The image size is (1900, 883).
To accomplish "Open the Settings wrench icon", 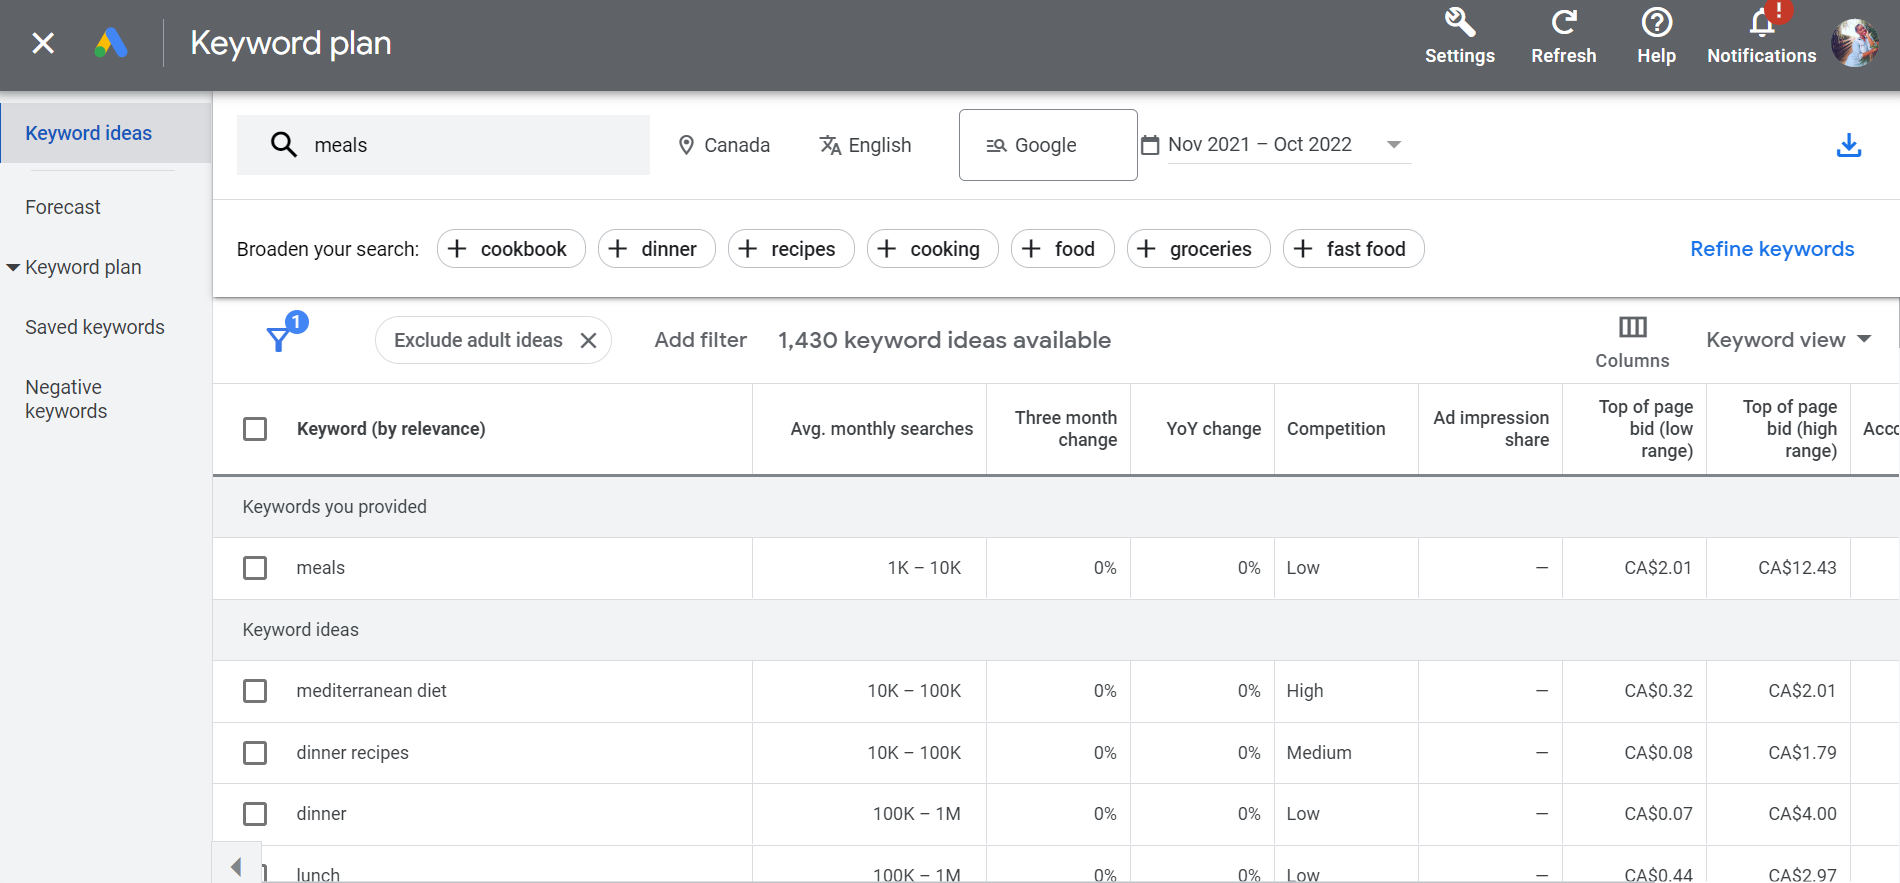I will 1459,24.
